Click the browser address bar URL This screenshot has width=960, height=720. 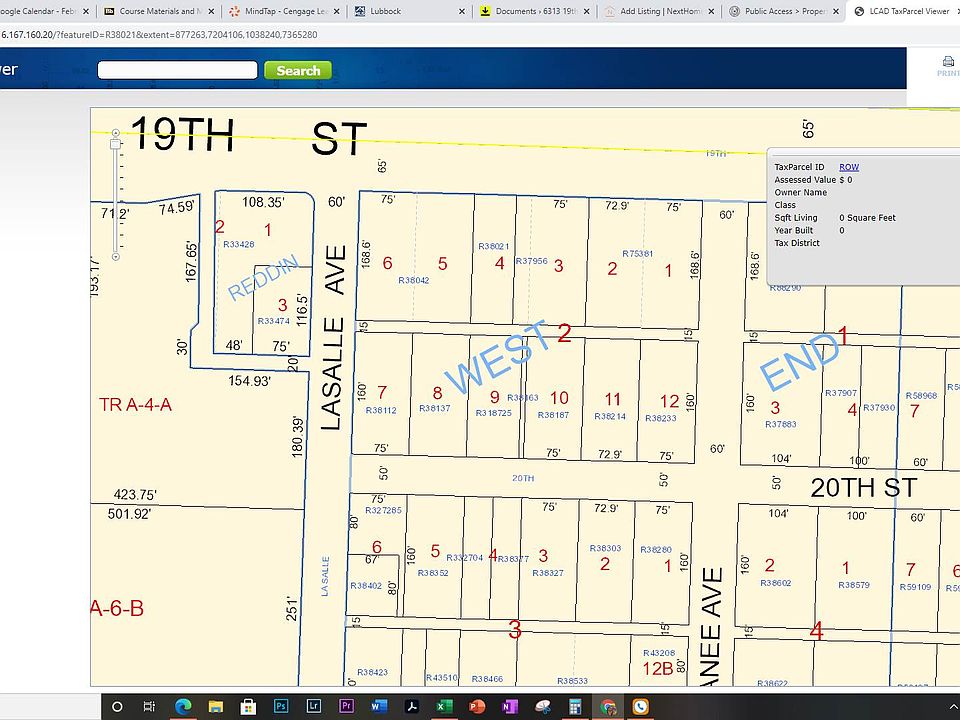pyautogui.click(x=159, y=35)
